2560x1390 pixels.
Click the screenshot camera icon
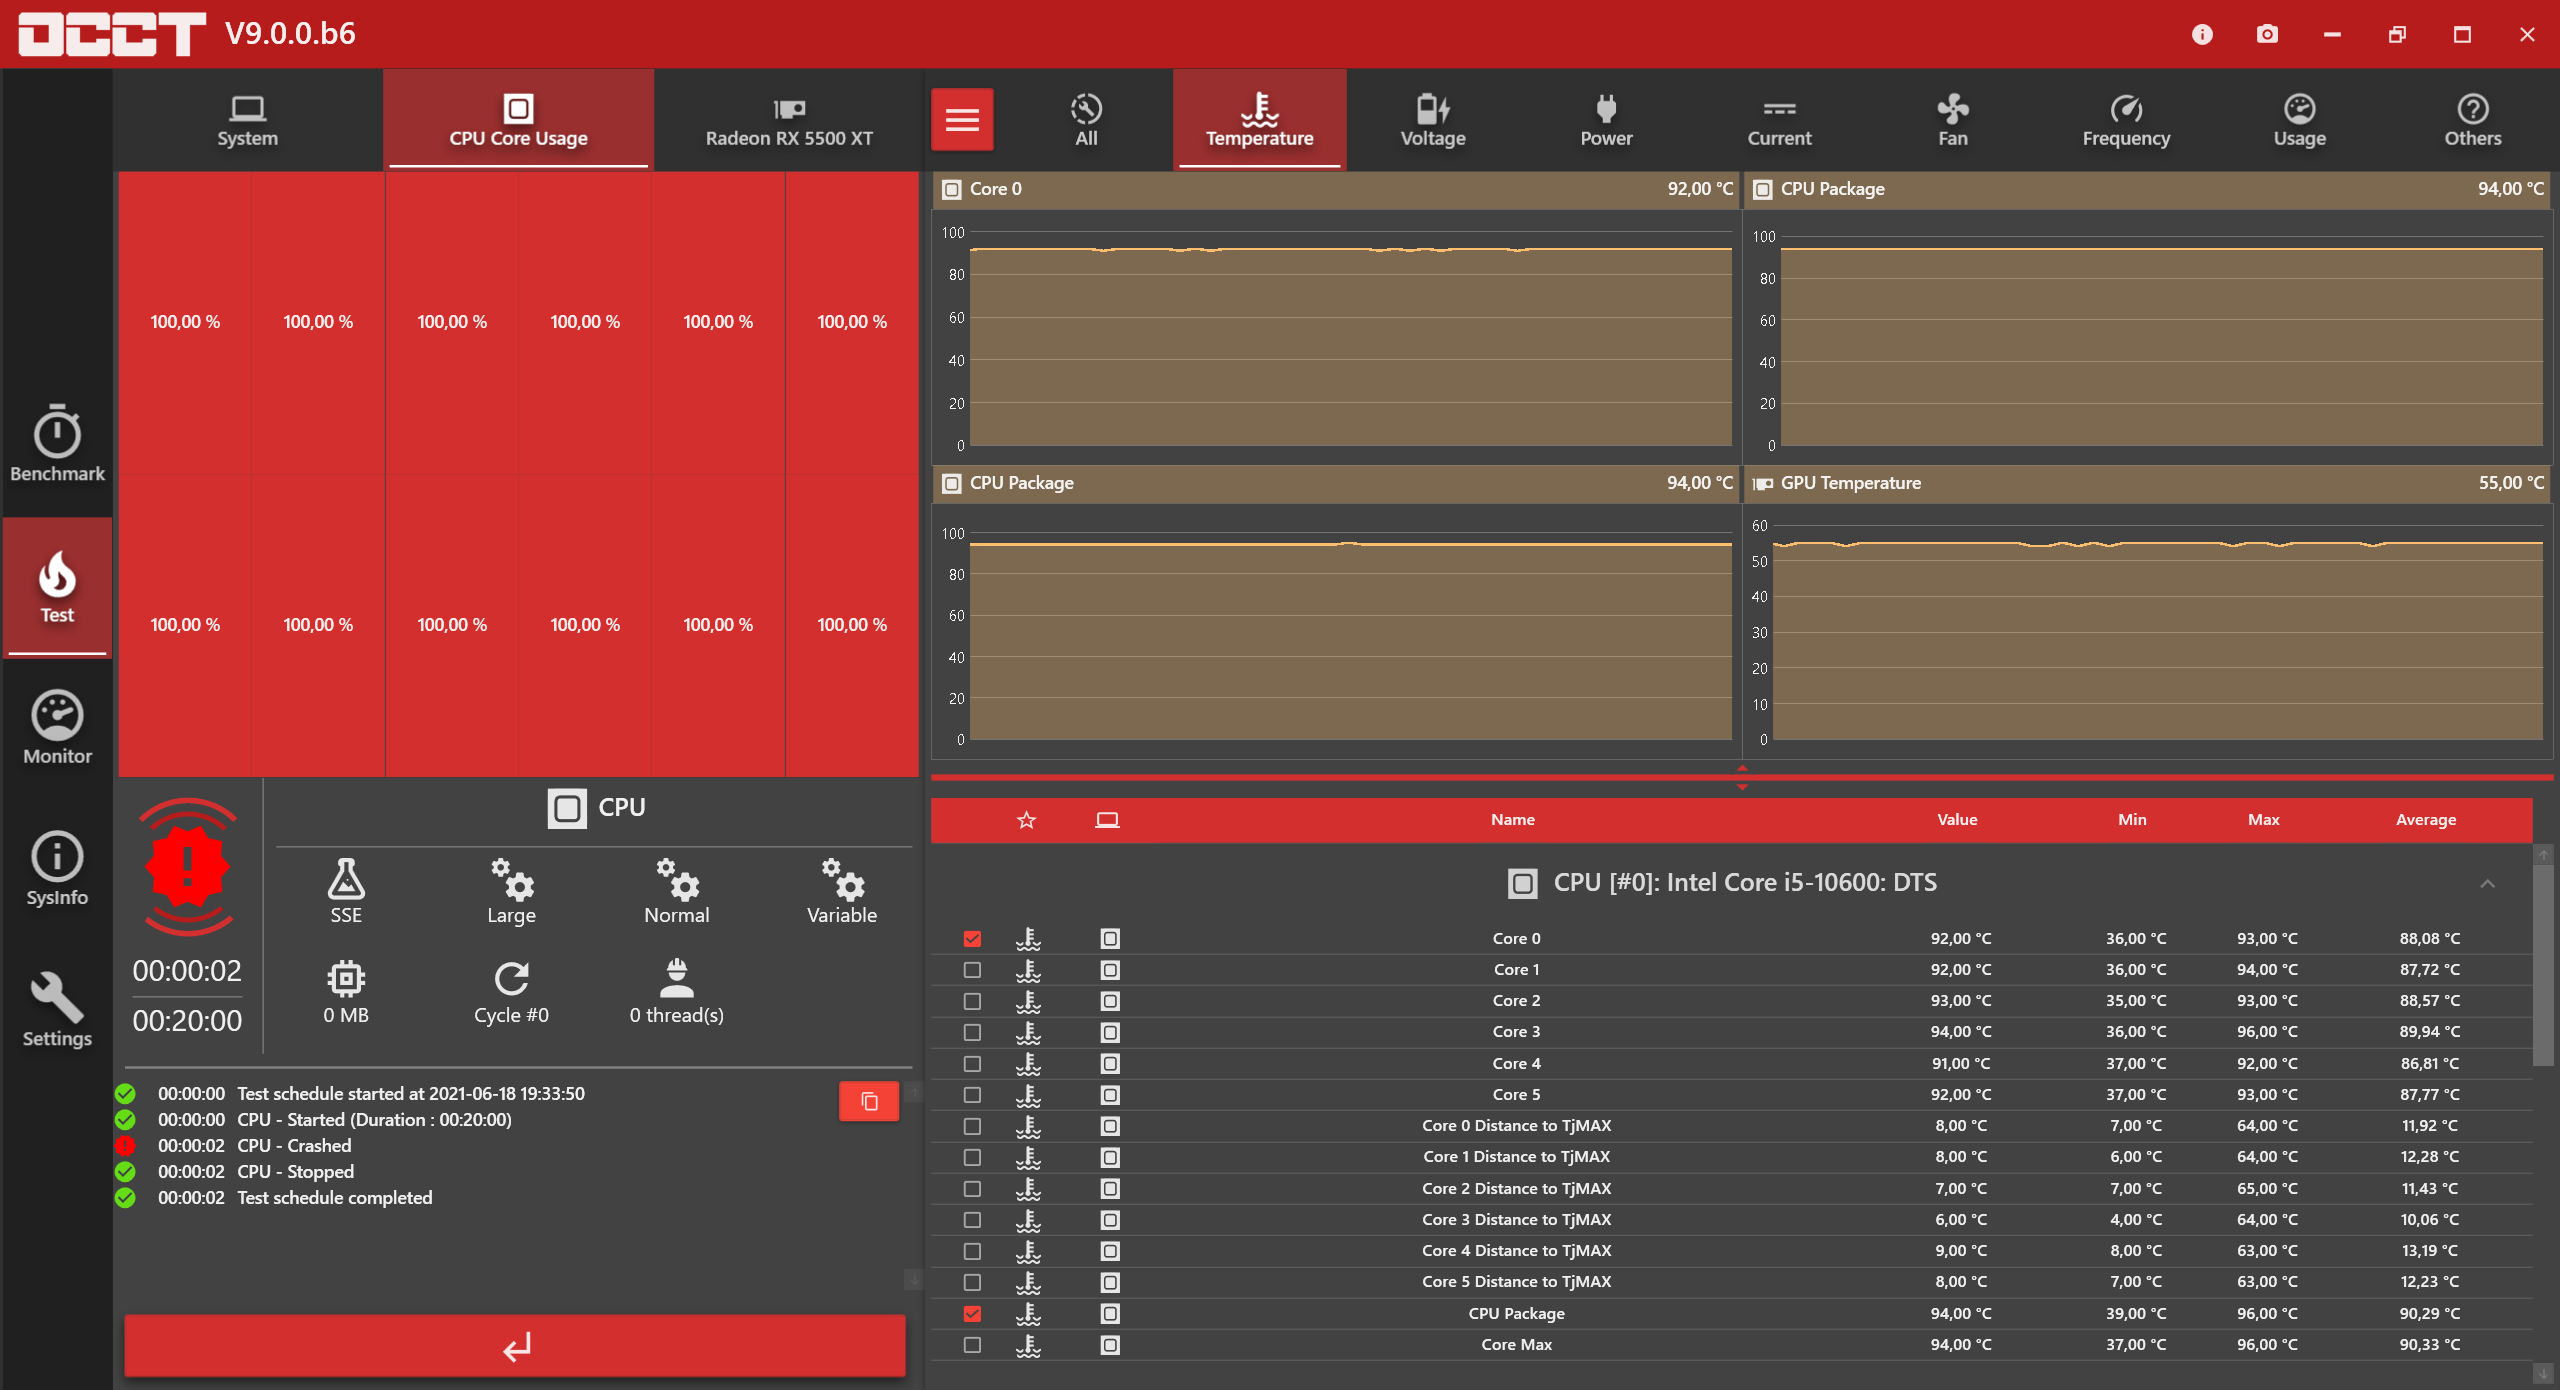[x=2267, y=34]
